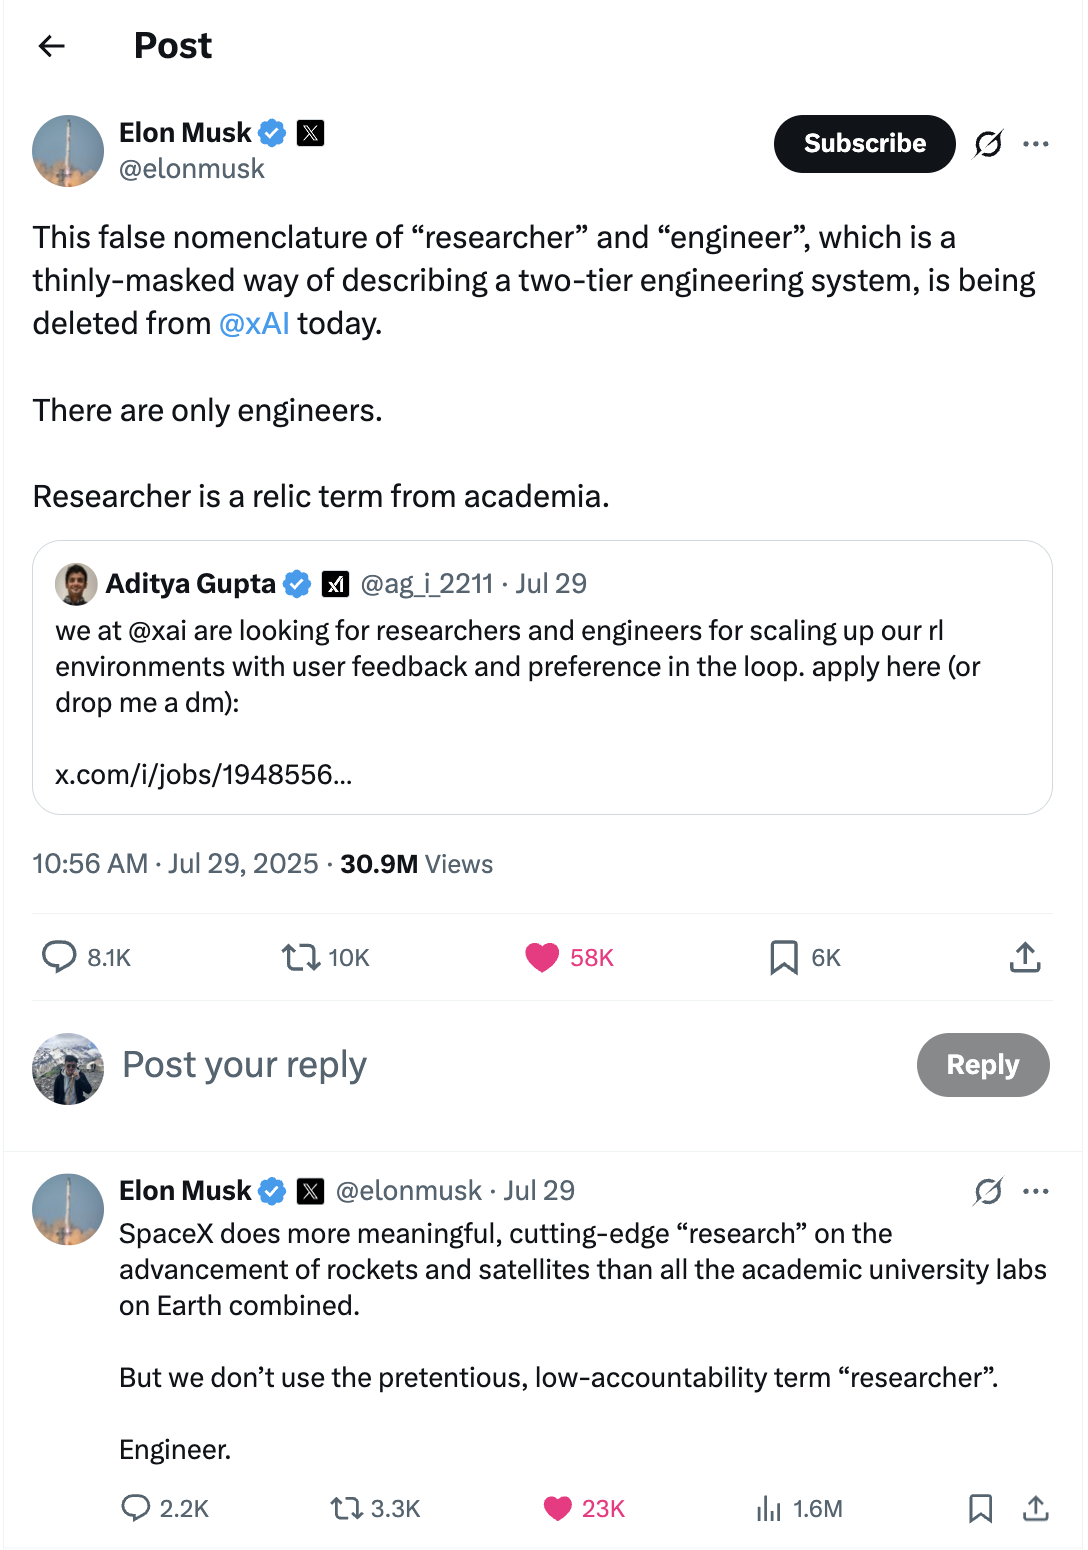Open more options on main post
The width and height of the screenshot is (1088, 1550).
pyautogui.click(x=1036, y=144)
